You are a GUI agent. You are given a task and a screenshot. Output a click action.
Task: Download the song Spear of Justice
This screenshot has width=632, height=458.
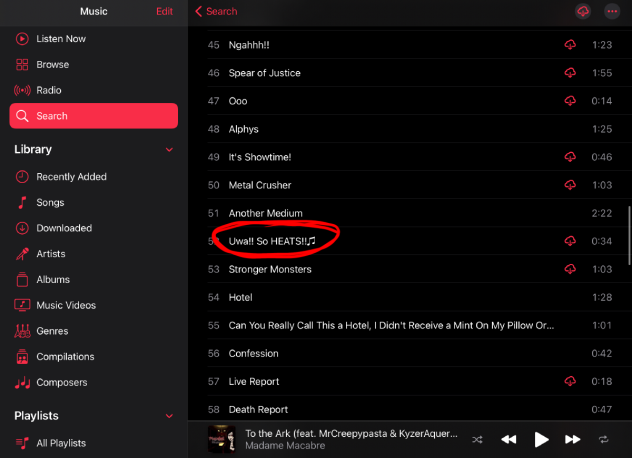pyautogui.click(x=570, y=73)
